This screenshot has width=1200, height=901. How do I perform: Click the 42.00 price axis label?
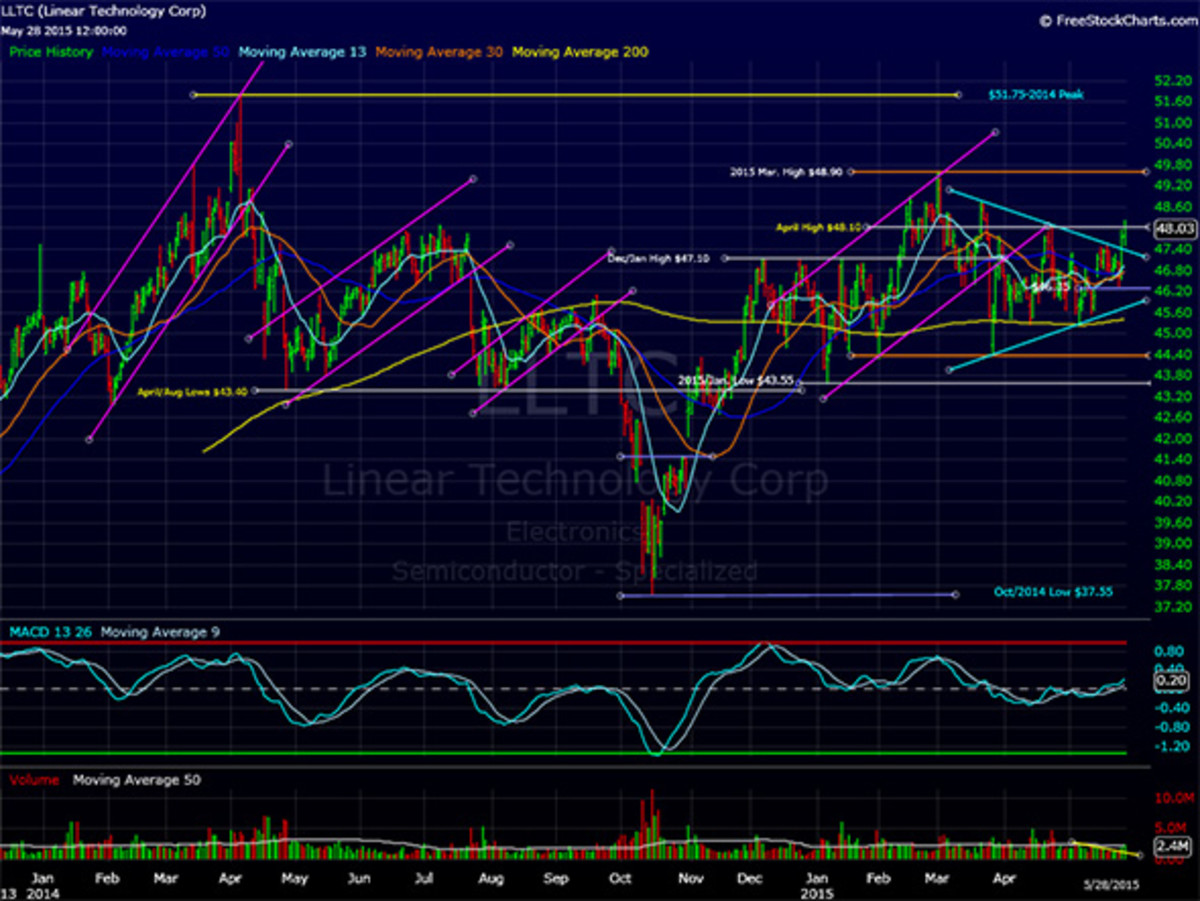point(1174,438)
